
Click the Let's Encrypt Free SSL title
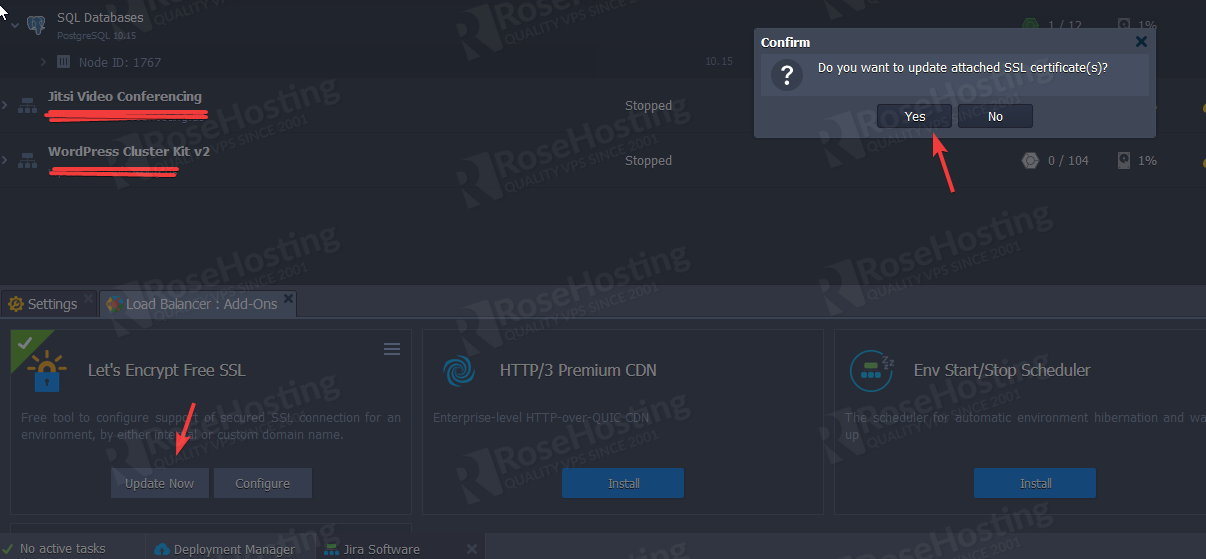[x=167, y=370]
